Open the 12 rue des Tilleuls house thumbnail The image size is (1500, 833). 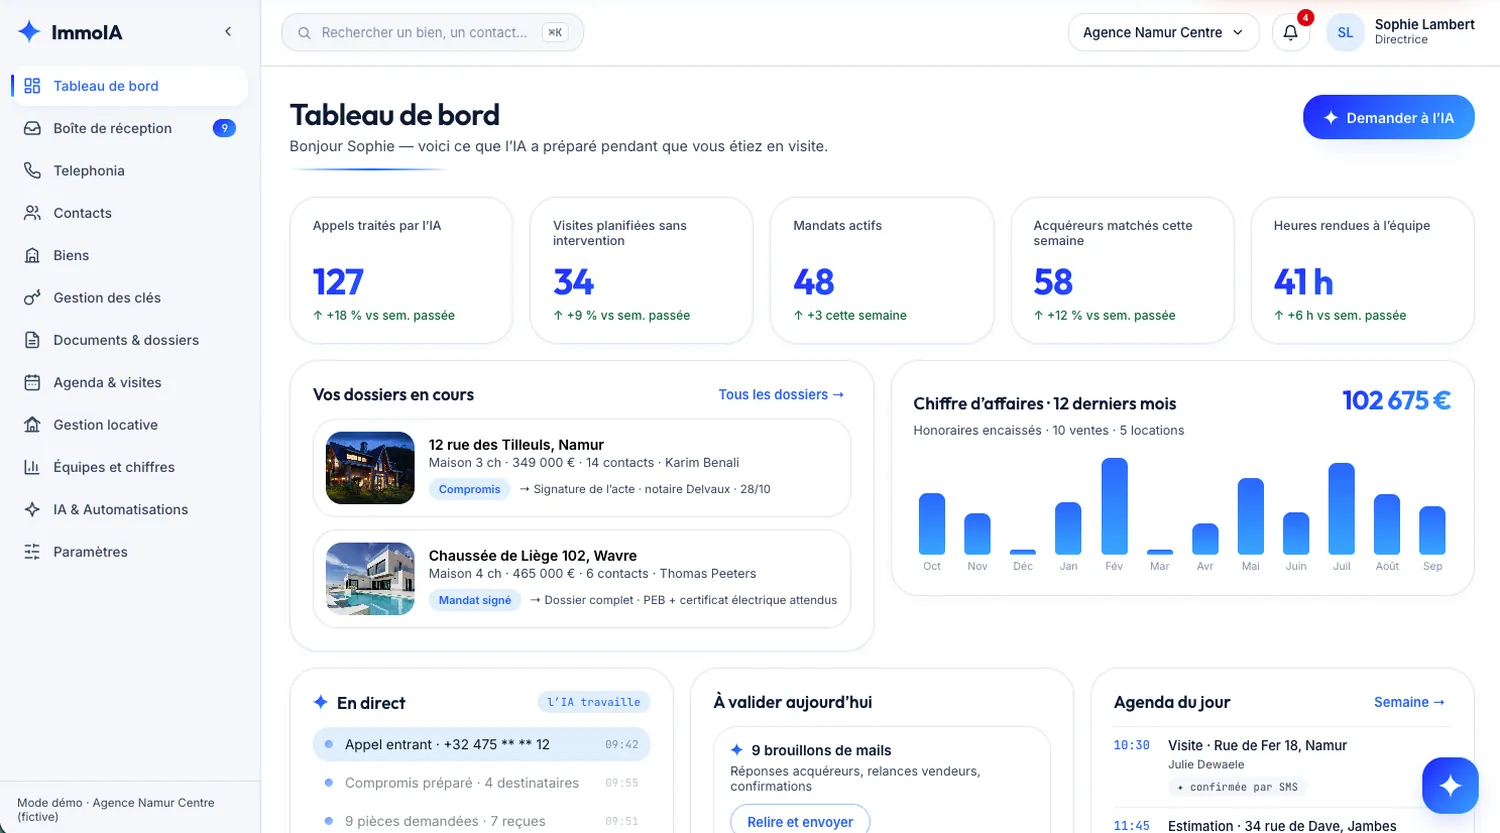click(370, 467)
